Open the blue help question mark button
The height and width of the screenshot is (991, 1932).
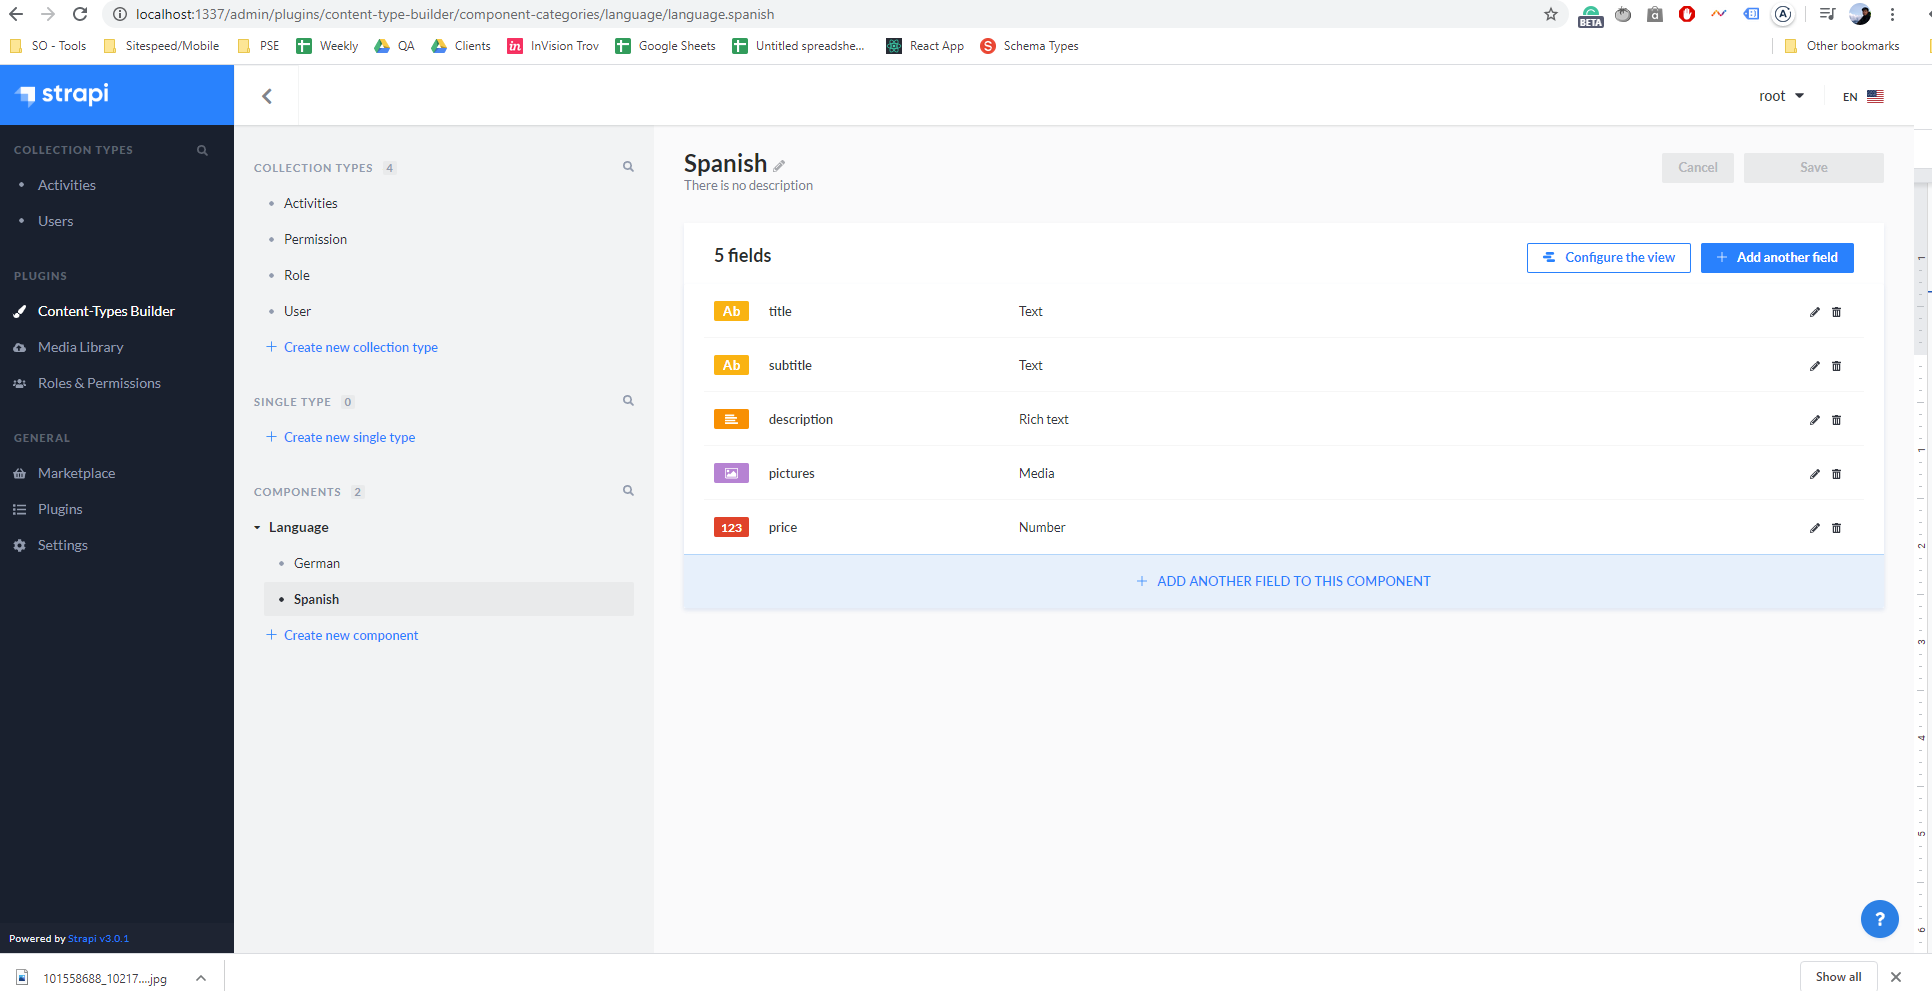coord(1879,919)
